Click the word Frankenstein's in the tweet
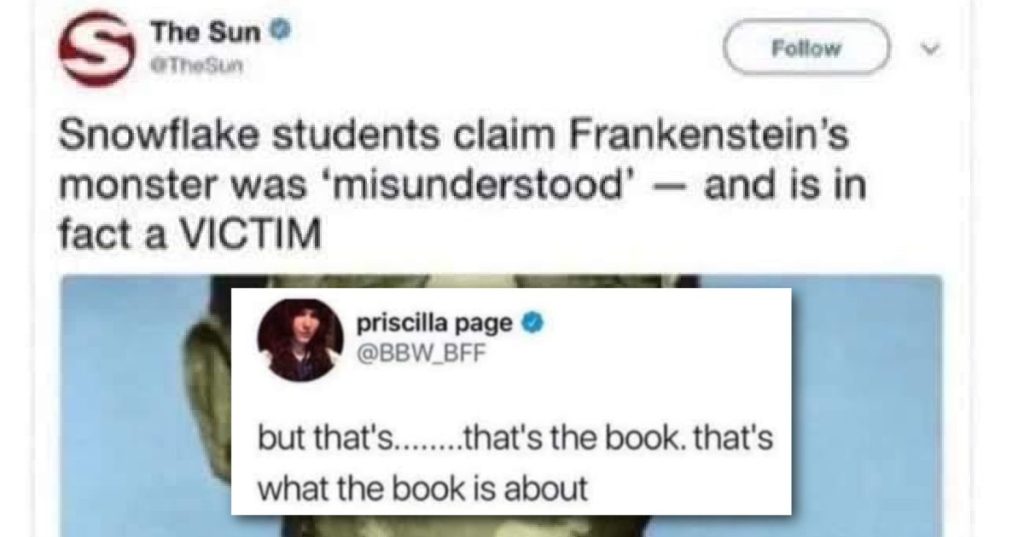 (709, 135)
